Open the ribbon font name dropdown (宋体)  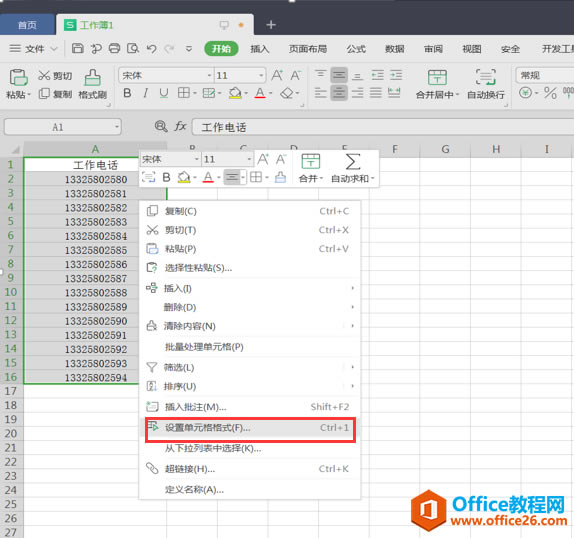(x=209, y=75)
